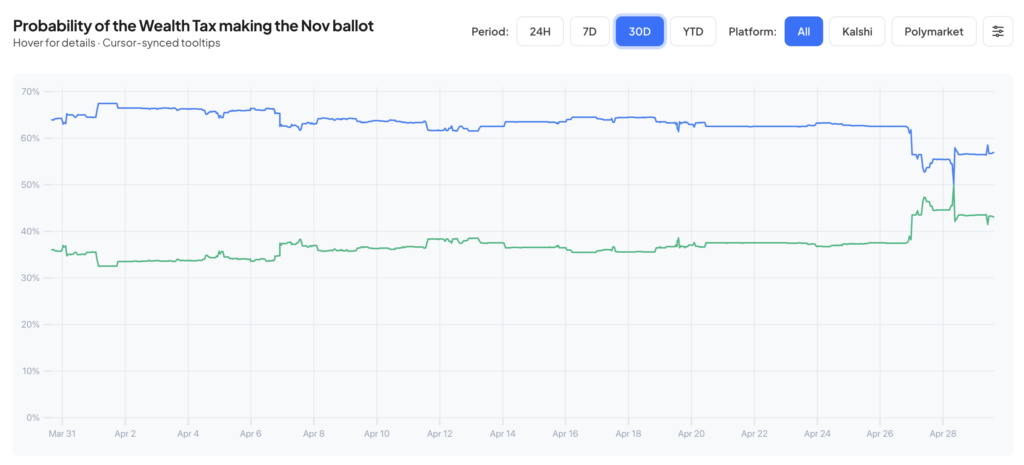Filter the chart by Polymarket

tap(933, 32)
